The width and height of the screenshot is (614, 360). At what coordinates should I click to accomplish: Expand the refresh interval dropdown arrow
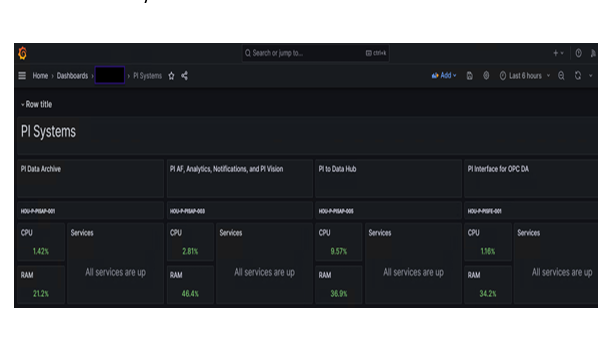pos(591,76)
